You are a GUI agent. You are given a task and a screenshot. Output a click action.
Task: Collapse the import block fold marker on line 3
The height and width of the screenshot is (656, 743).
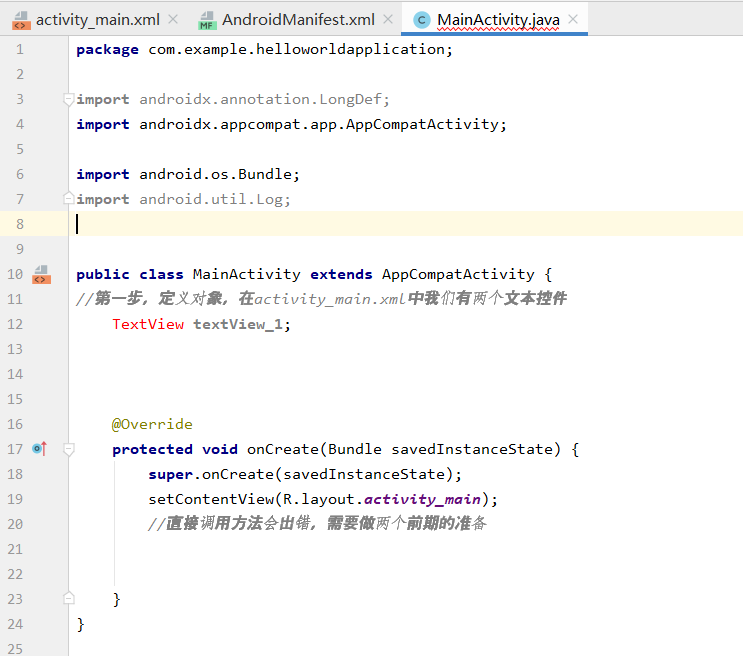[68, 100]
